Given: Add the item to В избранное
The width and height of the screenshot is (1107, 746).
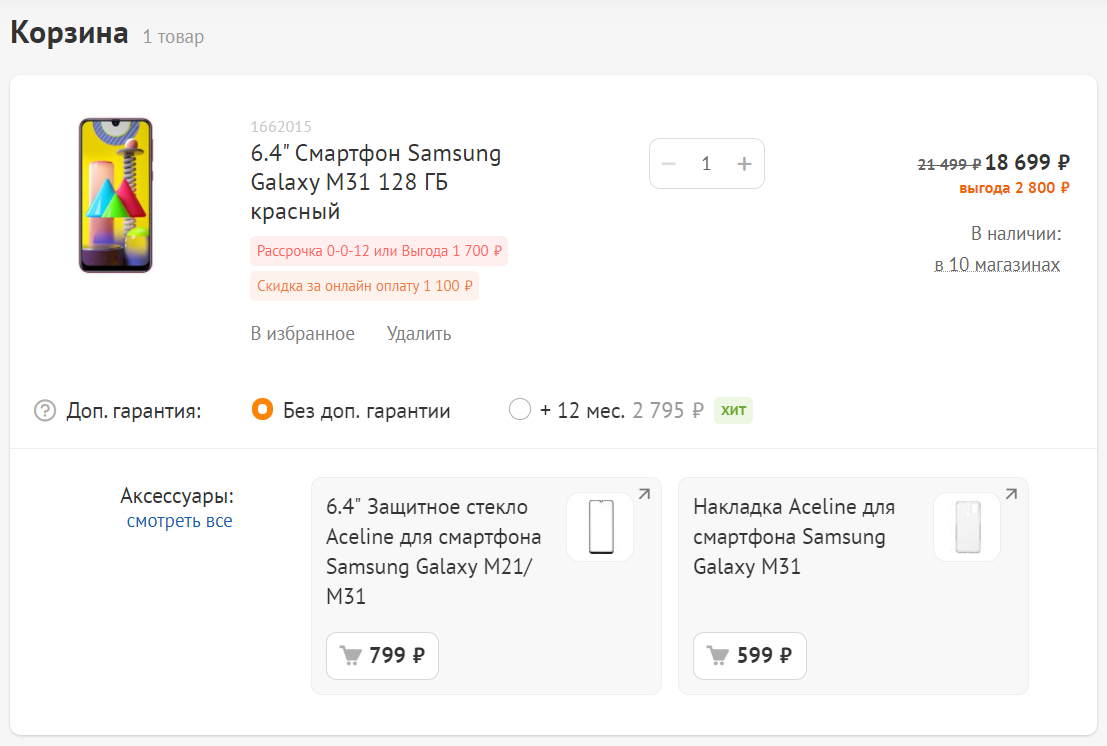Looking at the screenshot, I should click(302, 334).
